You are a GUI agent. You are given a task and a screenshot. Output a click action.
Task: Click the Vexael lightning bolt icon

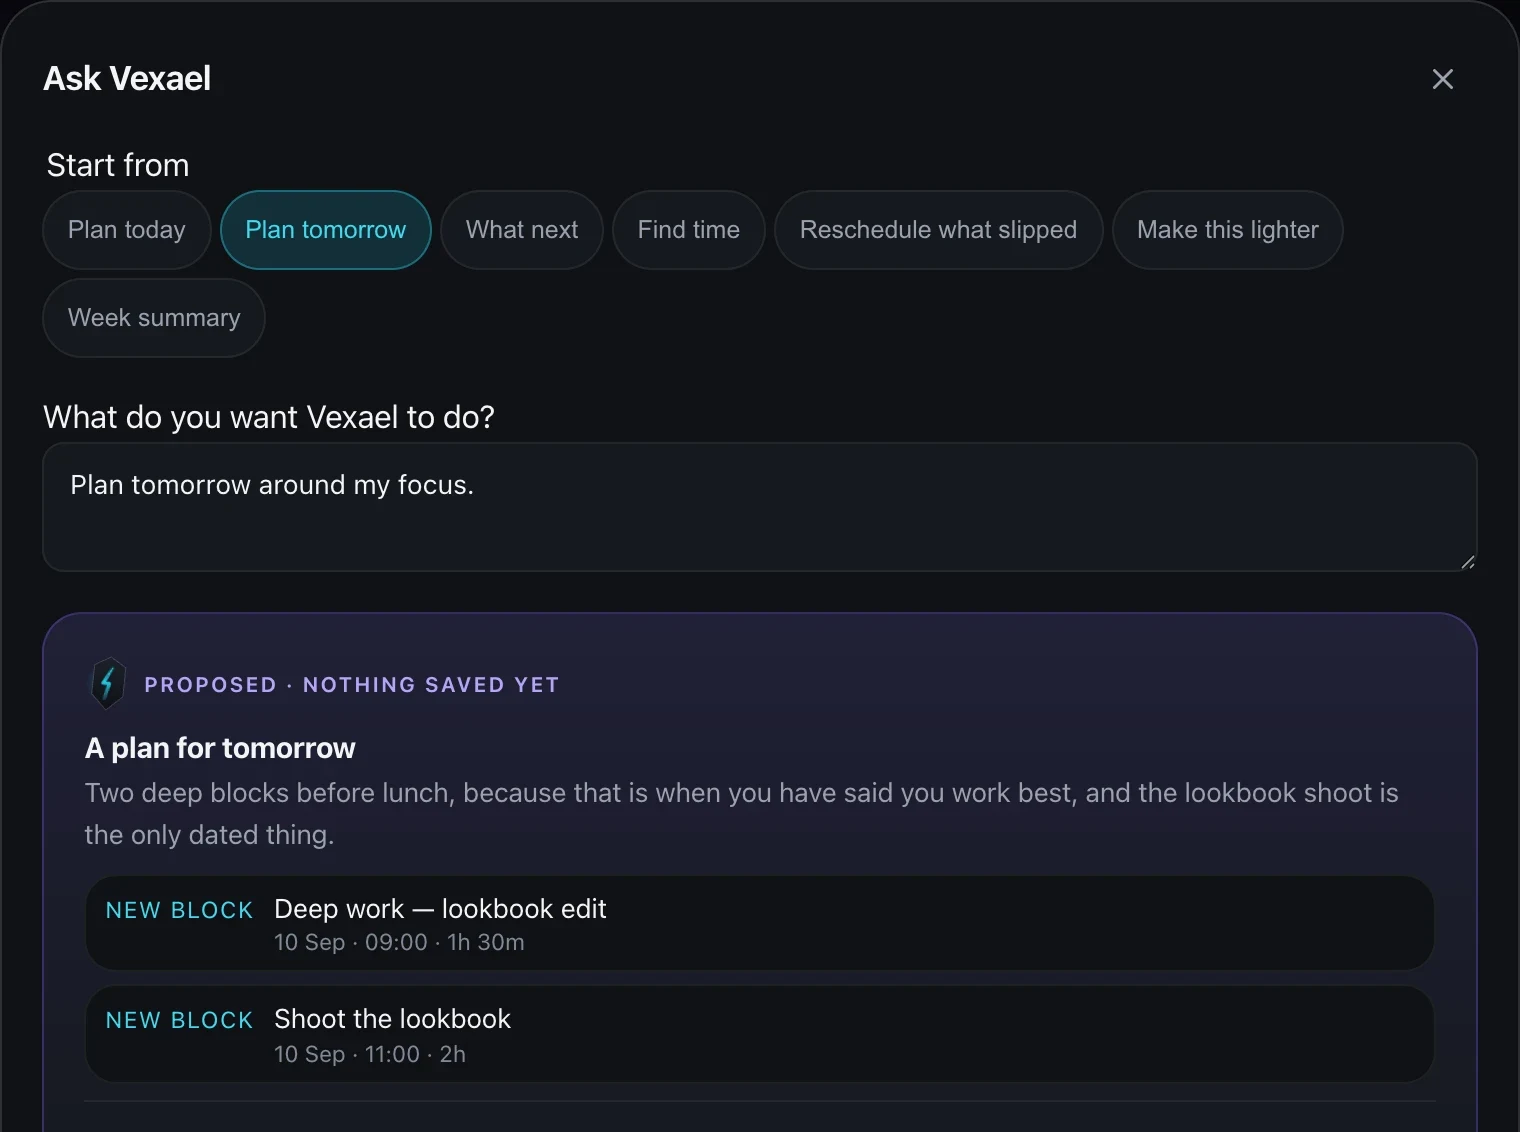click(108, 684)
